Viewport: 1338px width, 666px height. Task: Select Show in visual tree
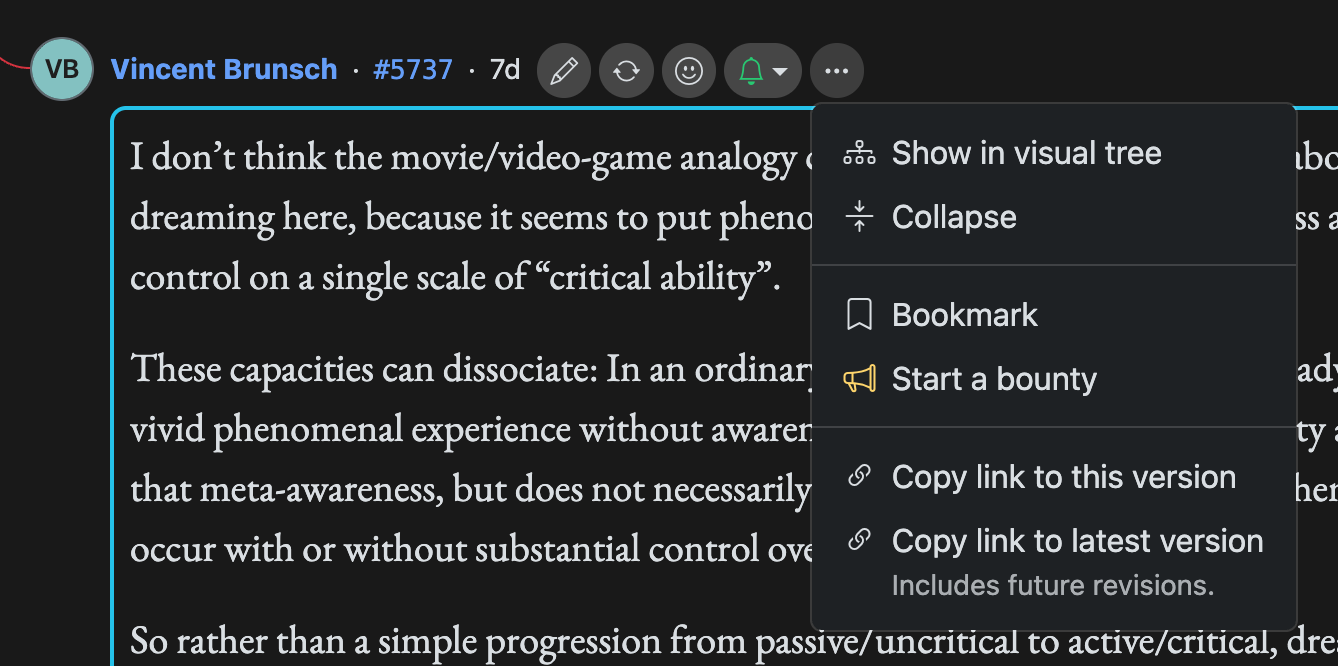tap(1054, 153)
